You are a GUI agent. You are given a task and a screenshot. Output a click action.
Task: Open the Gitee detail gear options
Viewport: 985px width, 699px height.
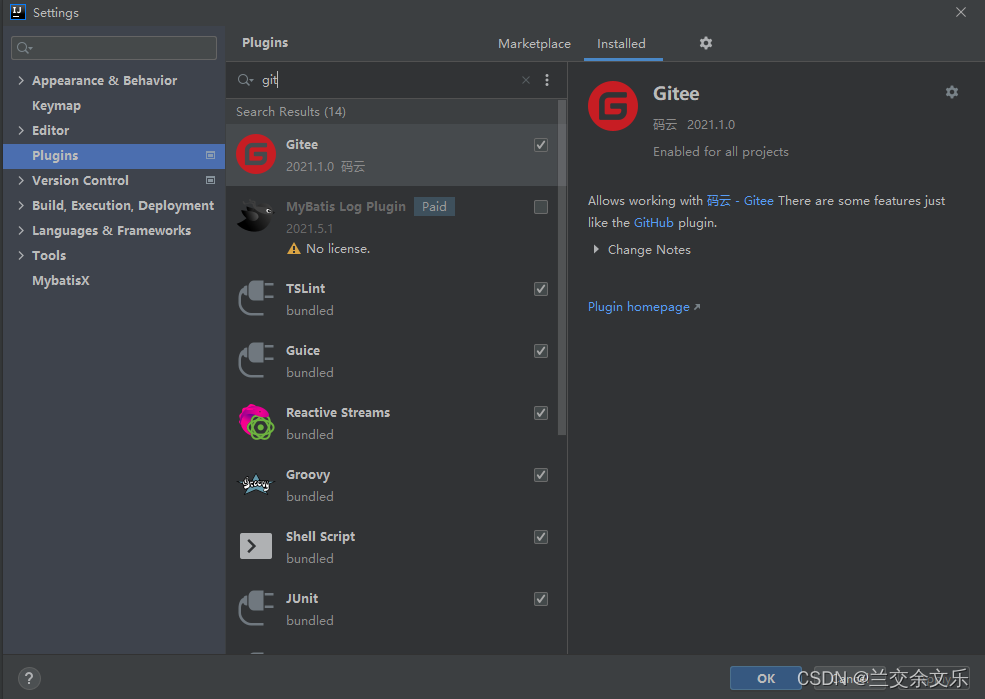tap(952, 92)
